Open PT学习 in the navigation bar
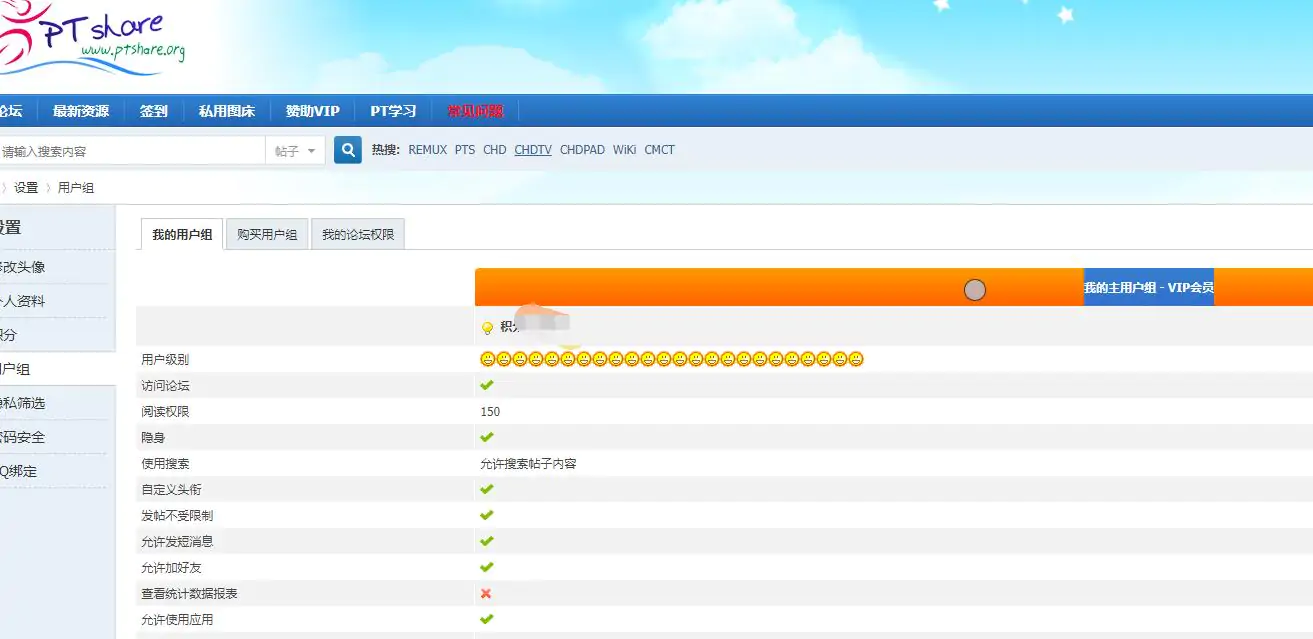Viewport: 1313px width, 639px height. [393, 111]
